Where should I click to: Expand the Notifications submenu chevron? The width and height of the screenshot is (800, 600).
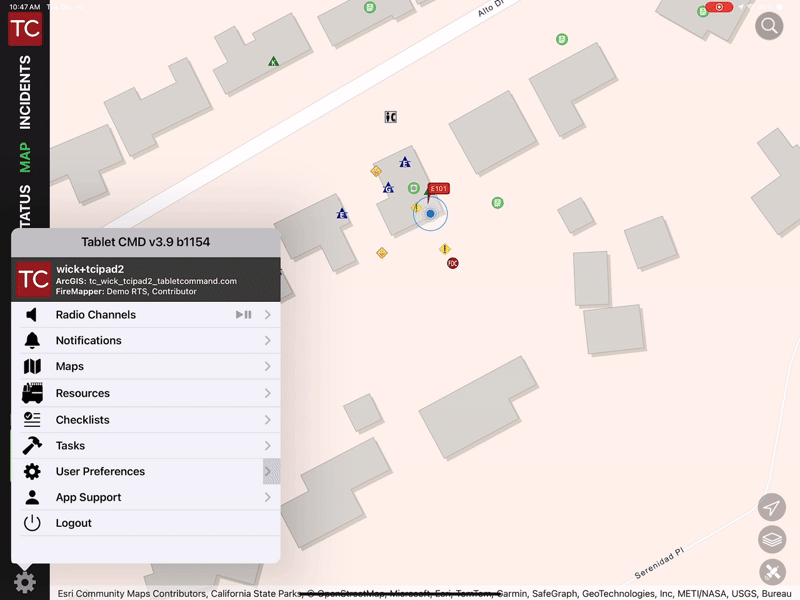(x=268, y=341)
